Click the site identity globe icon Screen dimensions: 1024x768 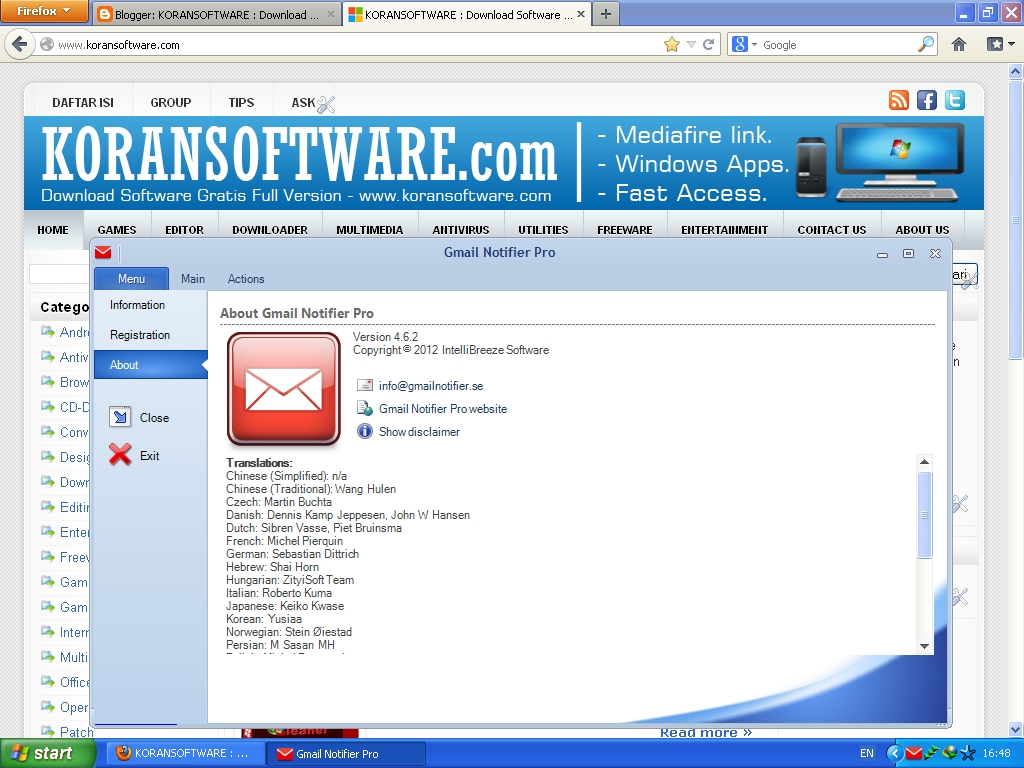coord(47,44)
